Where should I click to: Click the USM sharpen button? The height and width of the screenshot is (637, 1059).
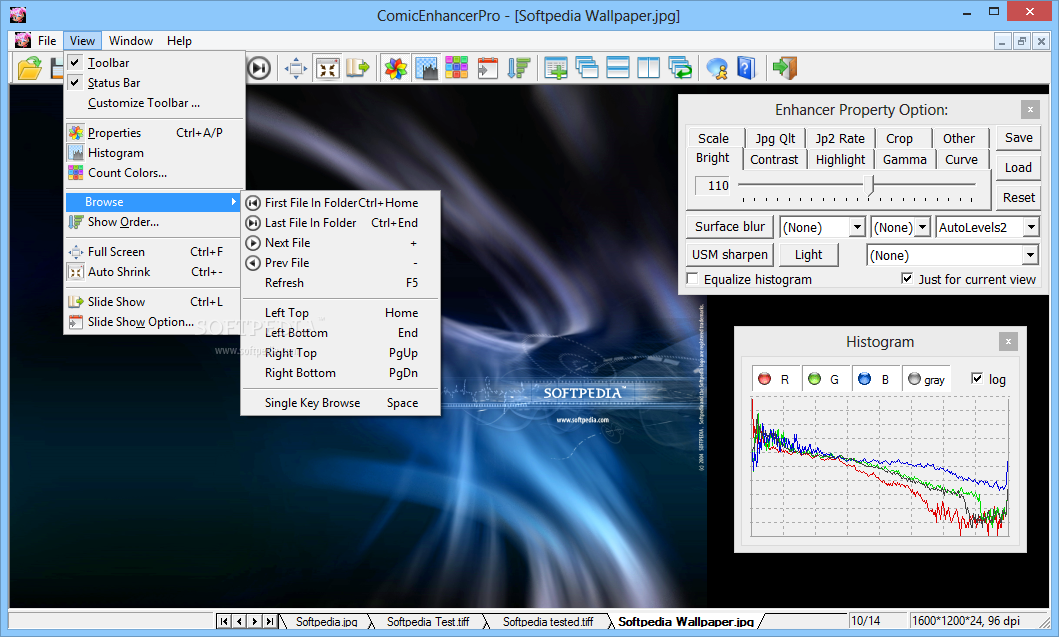click(x=729, y=255)
